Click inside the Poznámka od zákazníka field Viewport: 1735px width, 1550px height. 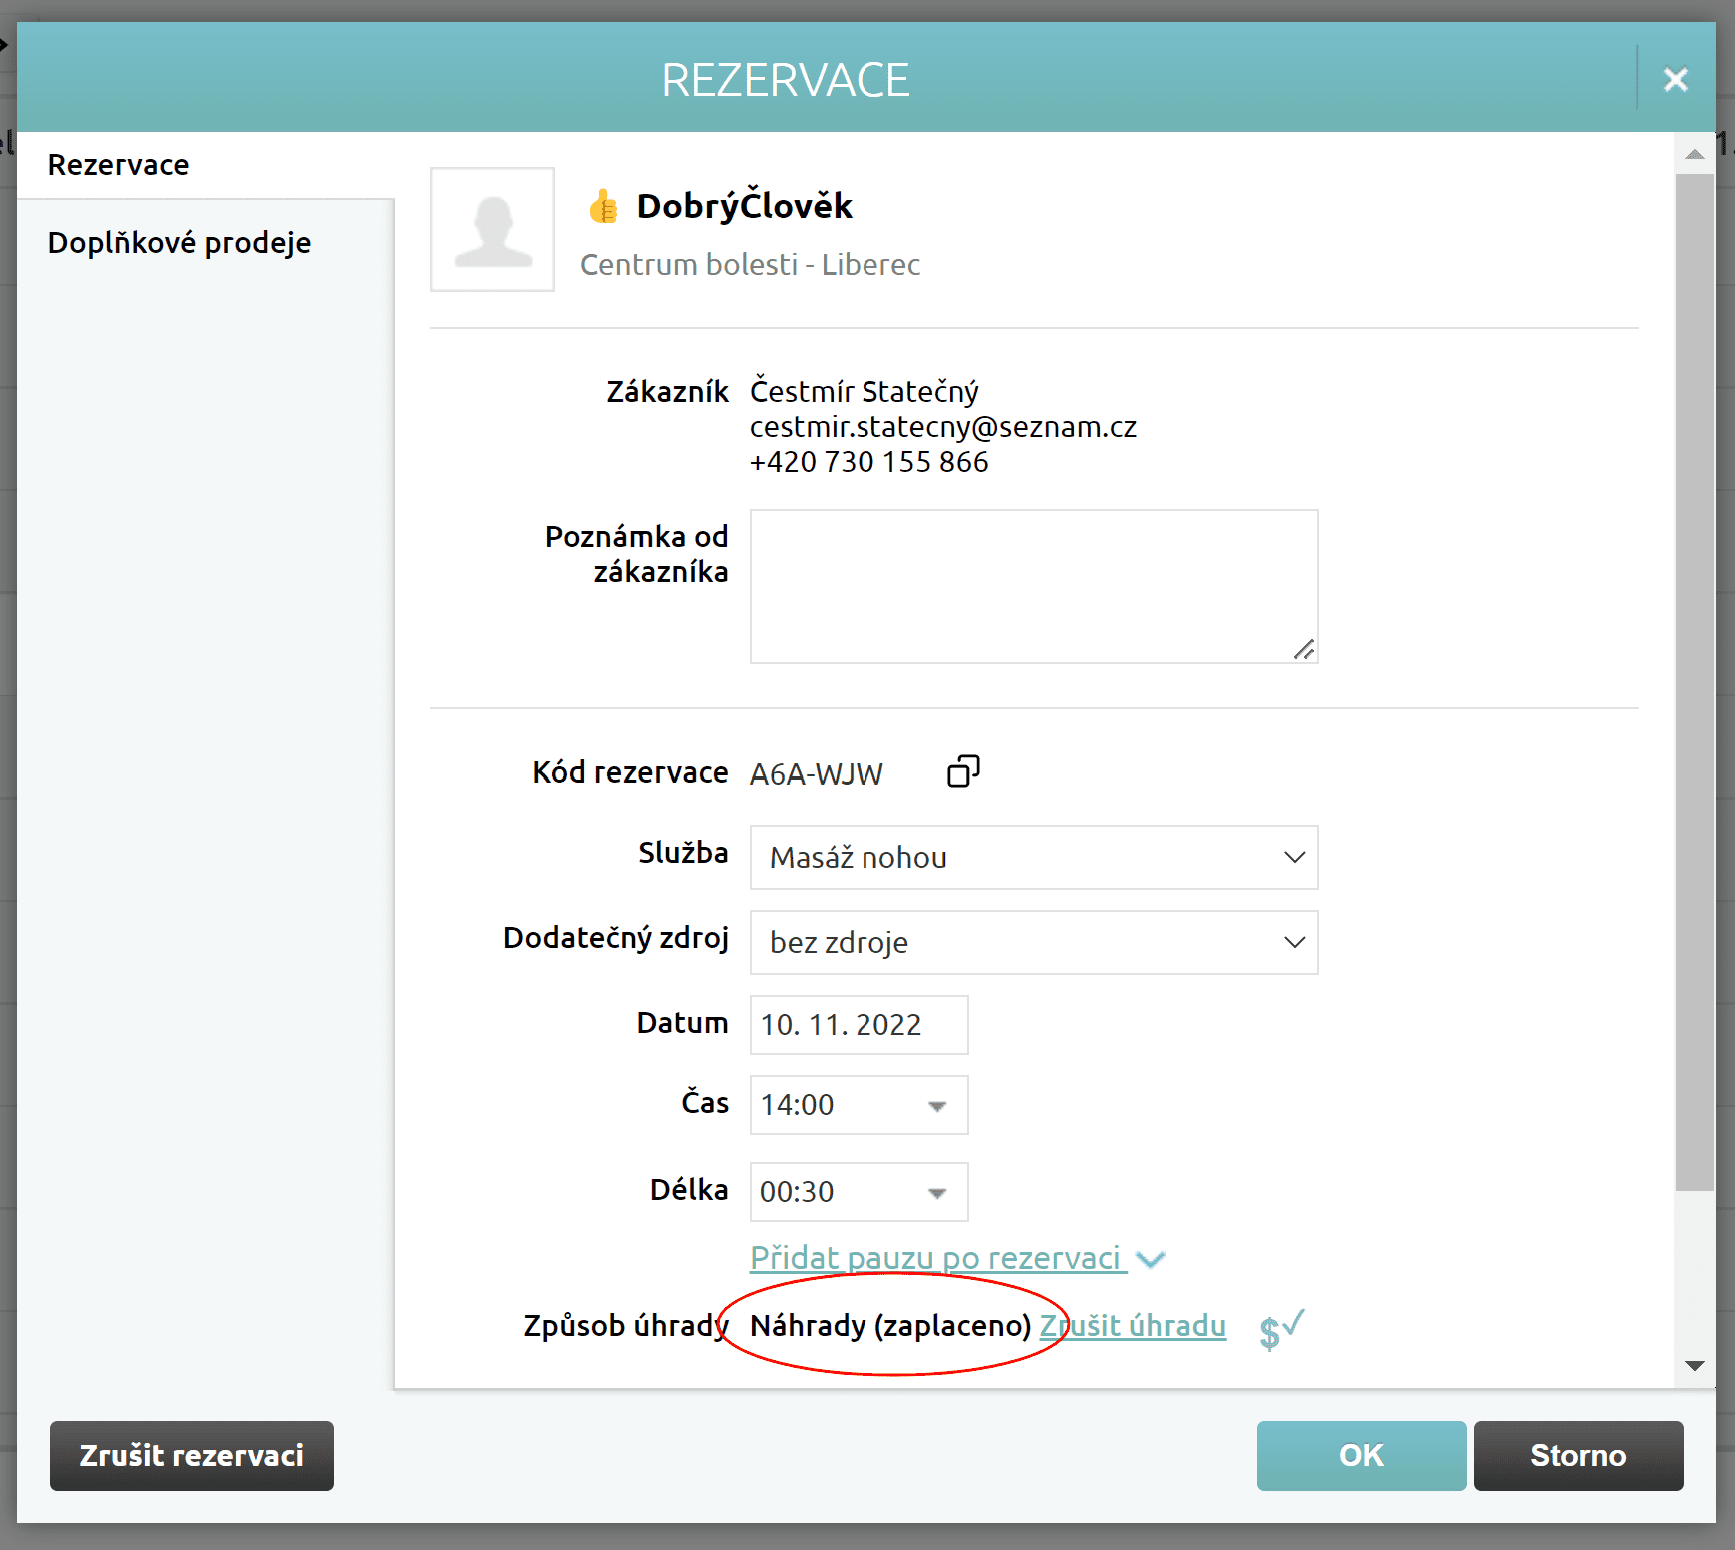(1033, 586)
